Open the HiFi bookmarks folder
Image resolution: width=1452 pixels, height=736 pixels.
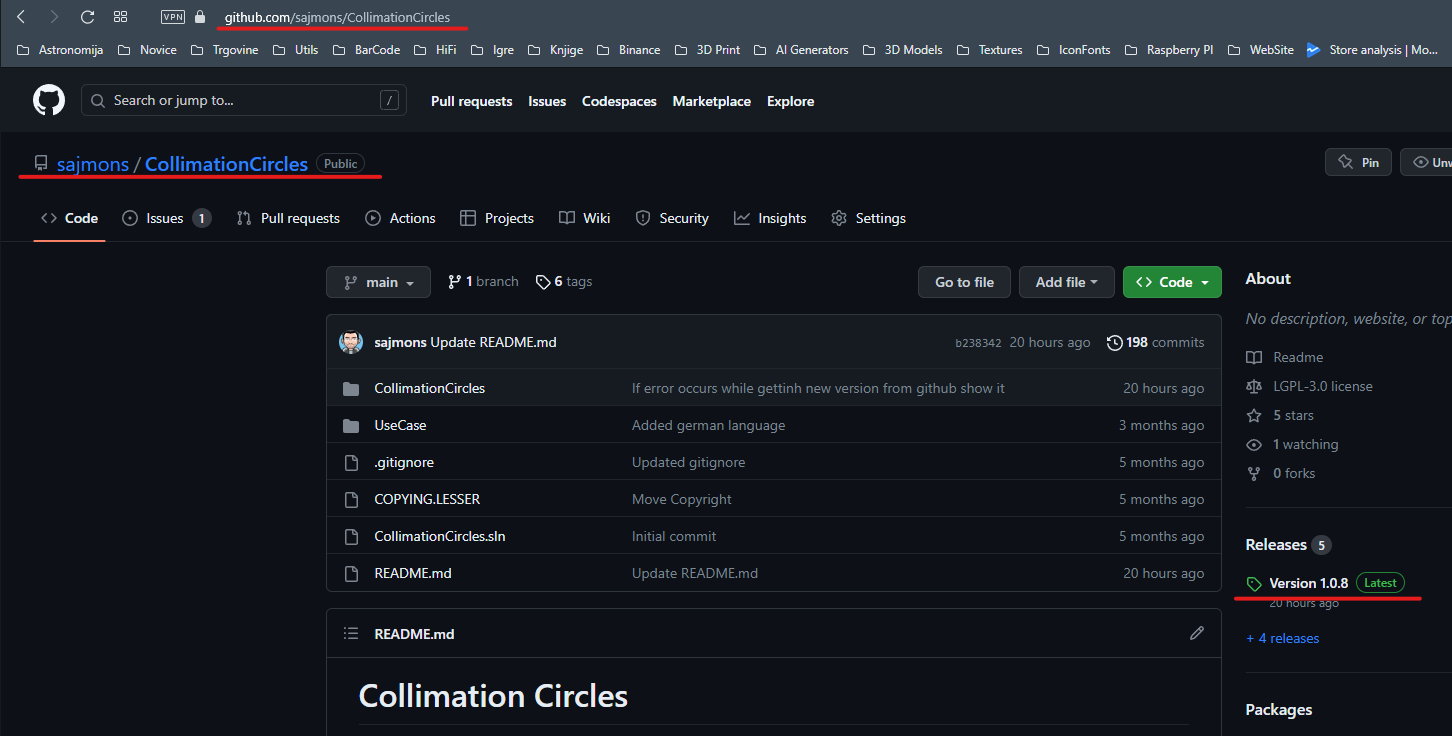(435, 50)
